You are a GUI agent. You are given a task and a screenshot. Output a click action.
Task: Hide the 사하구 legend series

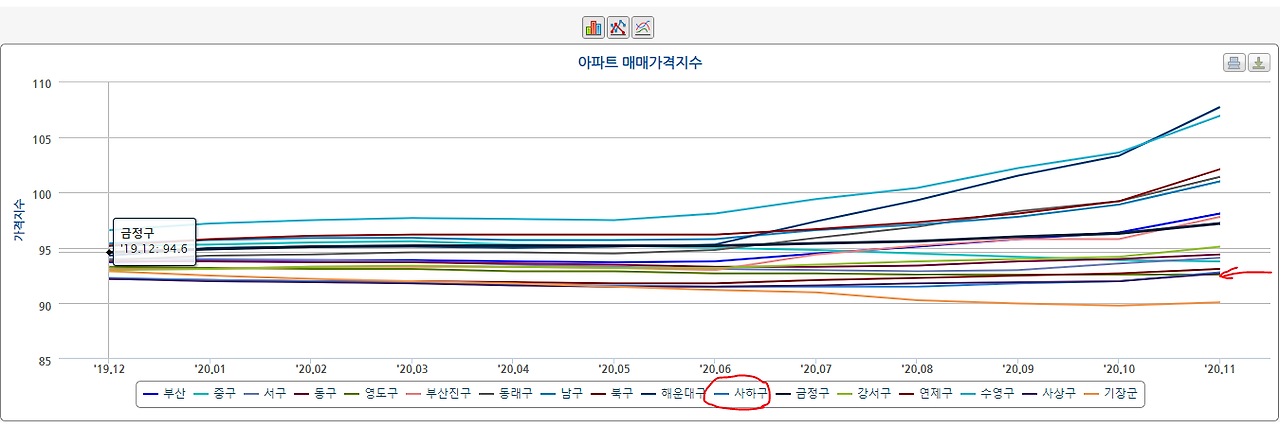[x=740, y=395]
